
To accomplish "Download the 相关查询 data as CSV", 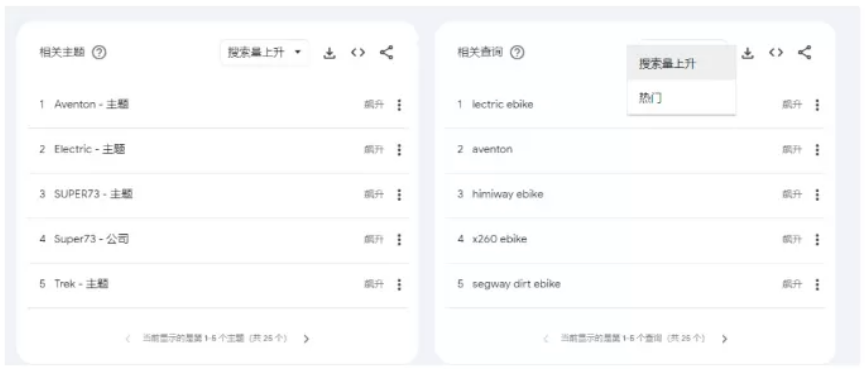I will click(747, 53).
